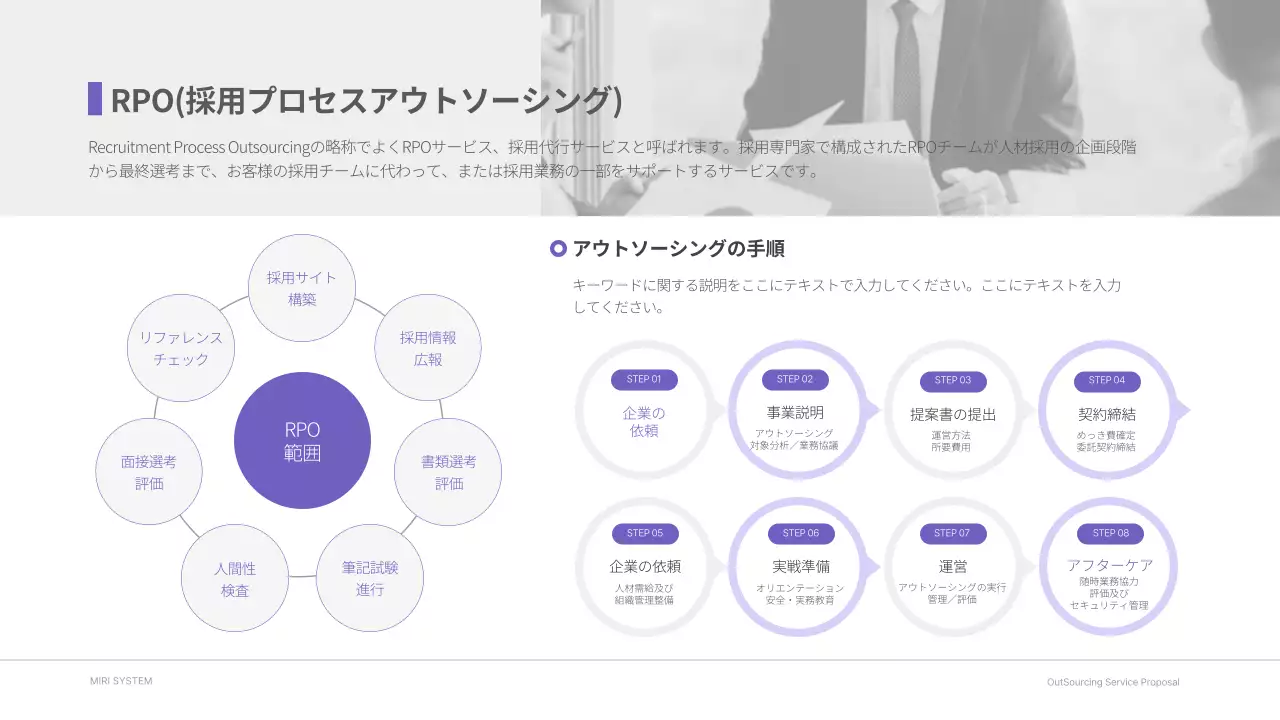Select the 筆記試験進行 node
Screen dimensions: 1280x720
(x=371, y=578)
